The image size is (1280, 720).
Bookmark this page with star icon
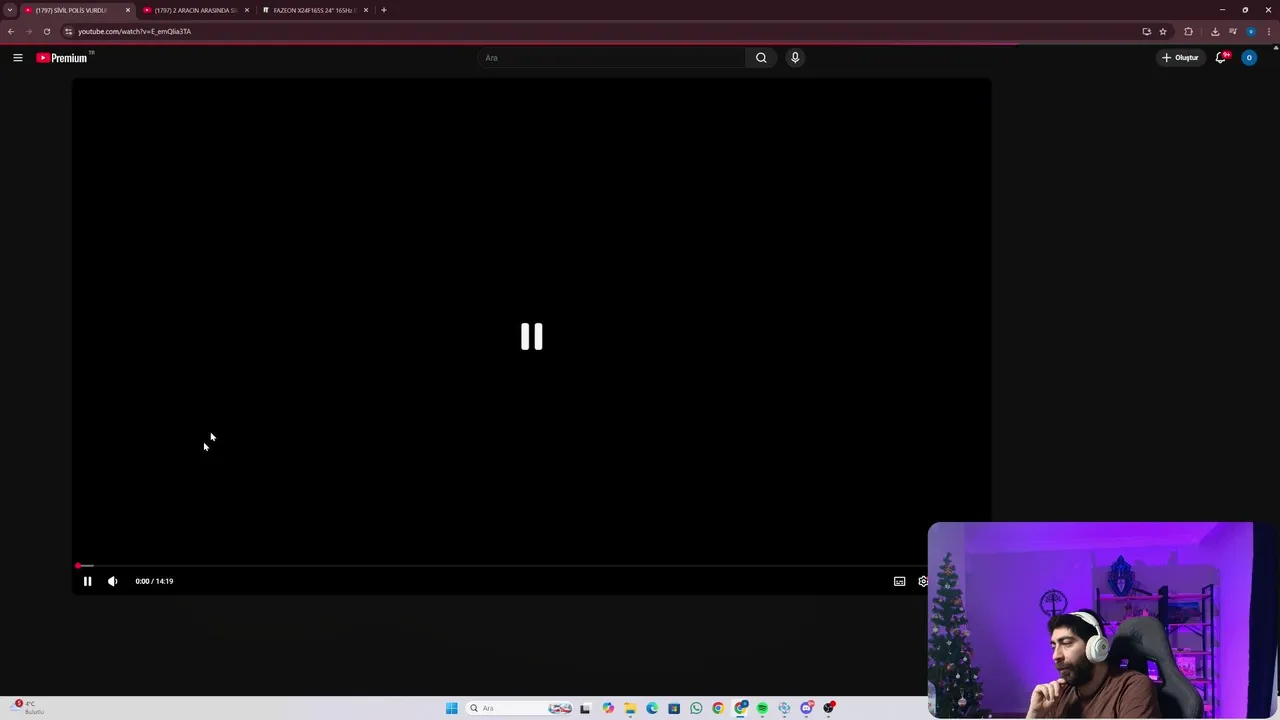[1163, 31]
